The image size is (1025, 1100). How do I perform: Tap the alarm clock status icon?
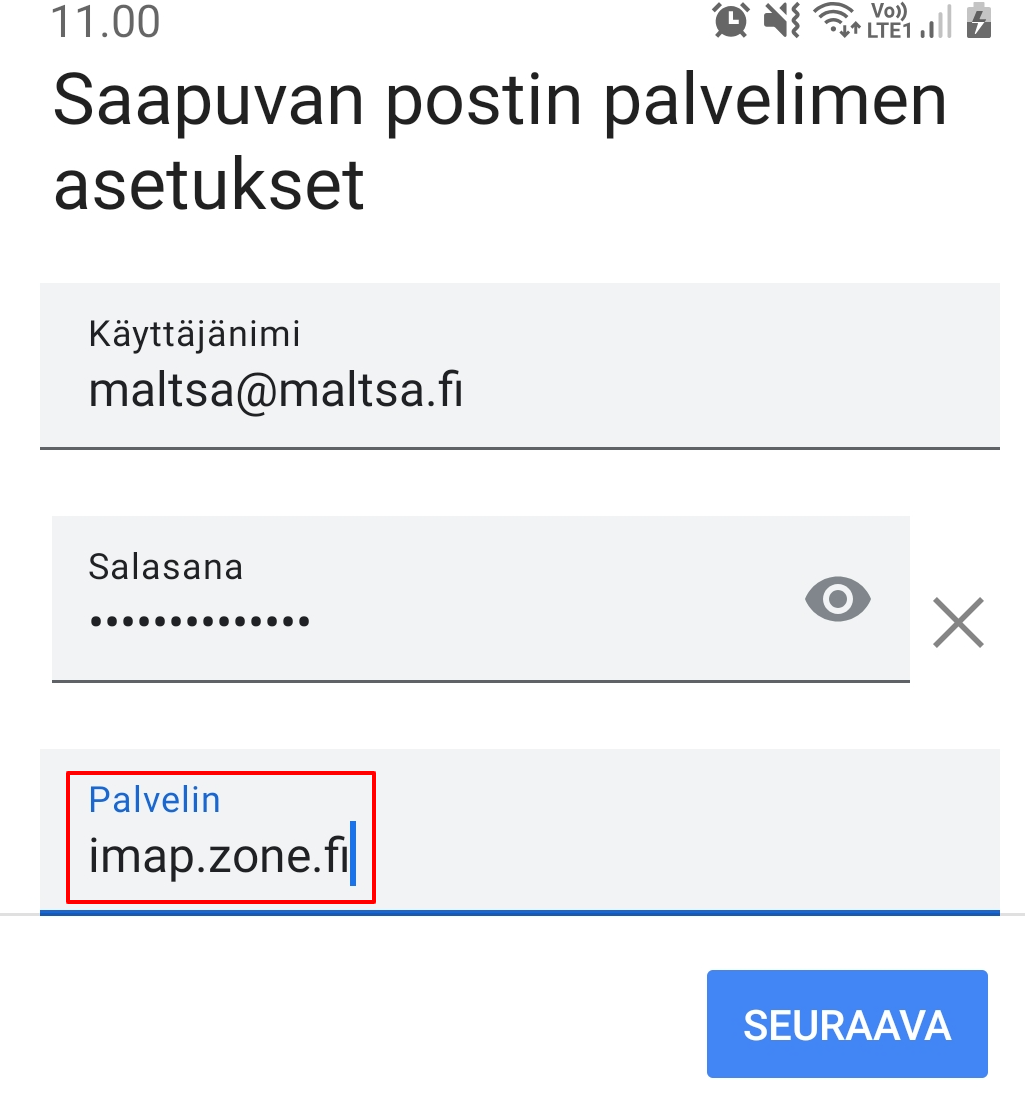(x=732, y=20)
